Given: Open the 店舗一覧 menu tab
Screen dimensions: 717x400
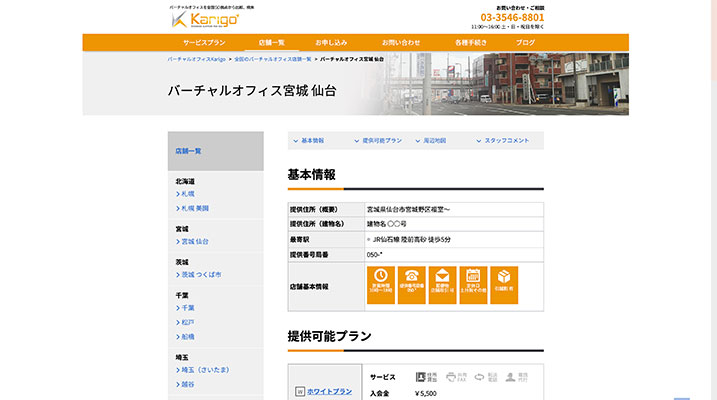Looking at the screenshot, I should coord(272,43).
